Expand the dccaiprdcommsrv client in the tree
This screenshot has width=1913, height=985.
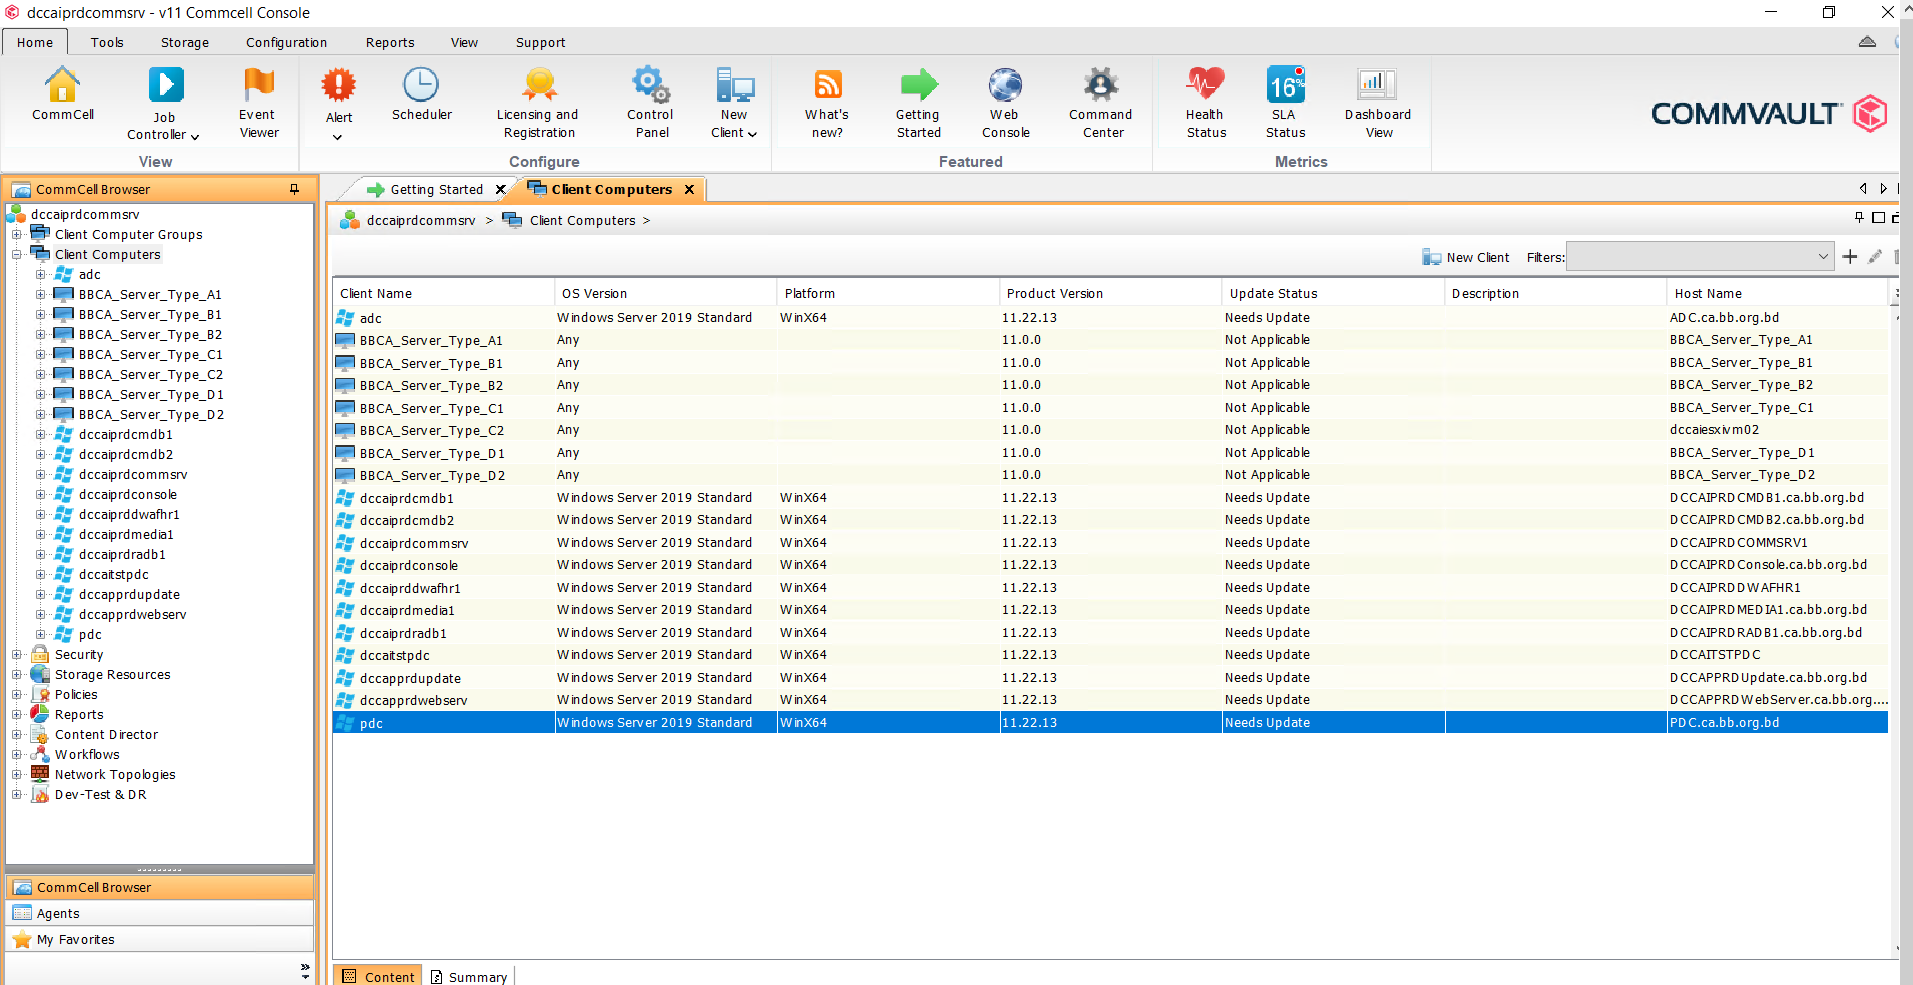coord(41,474)
